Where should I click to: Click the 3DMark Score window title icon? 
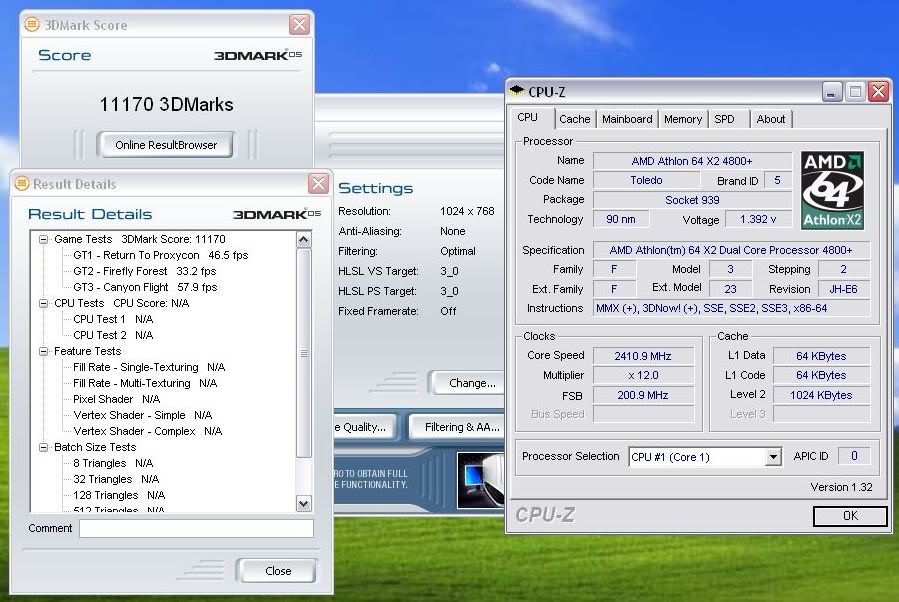[32, 24]
